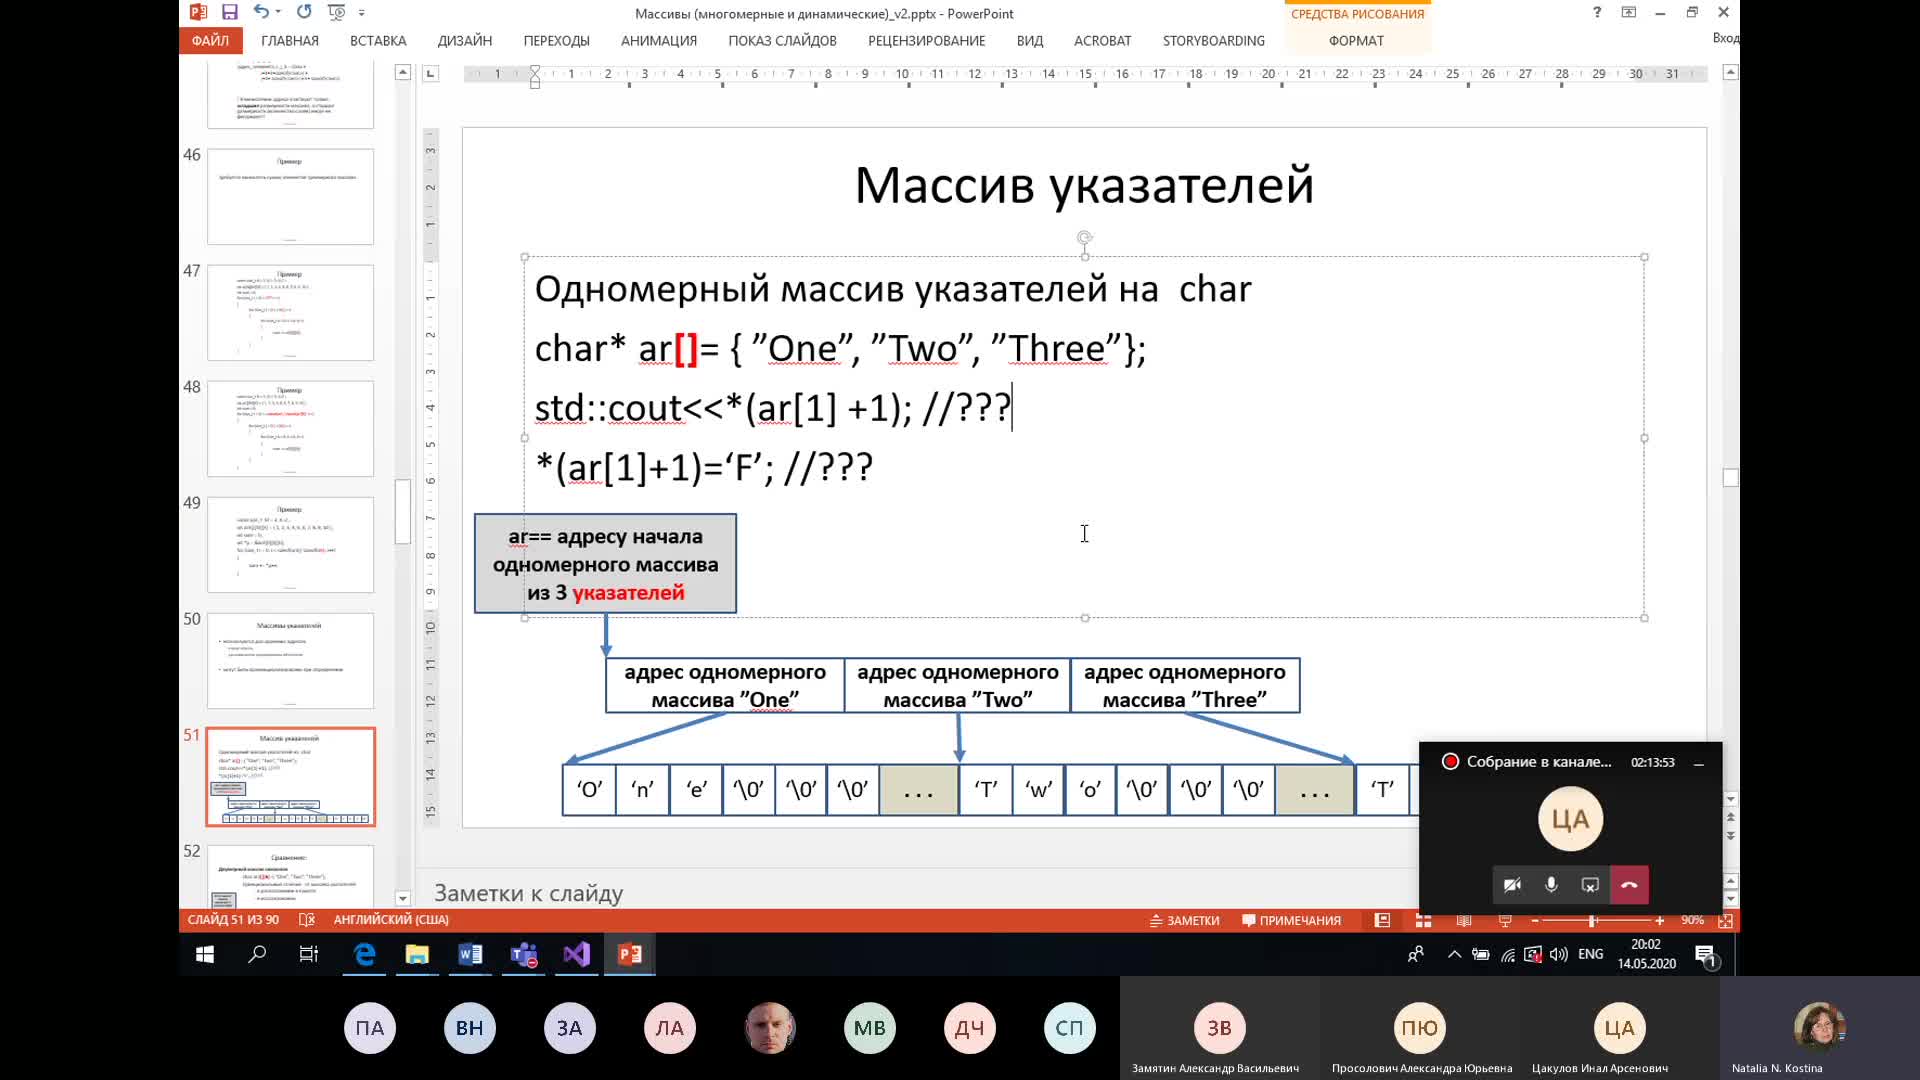Viewport: 1920px width, 1080px height.
Task: Switch to Slide Sorter view icon
Action: pos(1423,920)
